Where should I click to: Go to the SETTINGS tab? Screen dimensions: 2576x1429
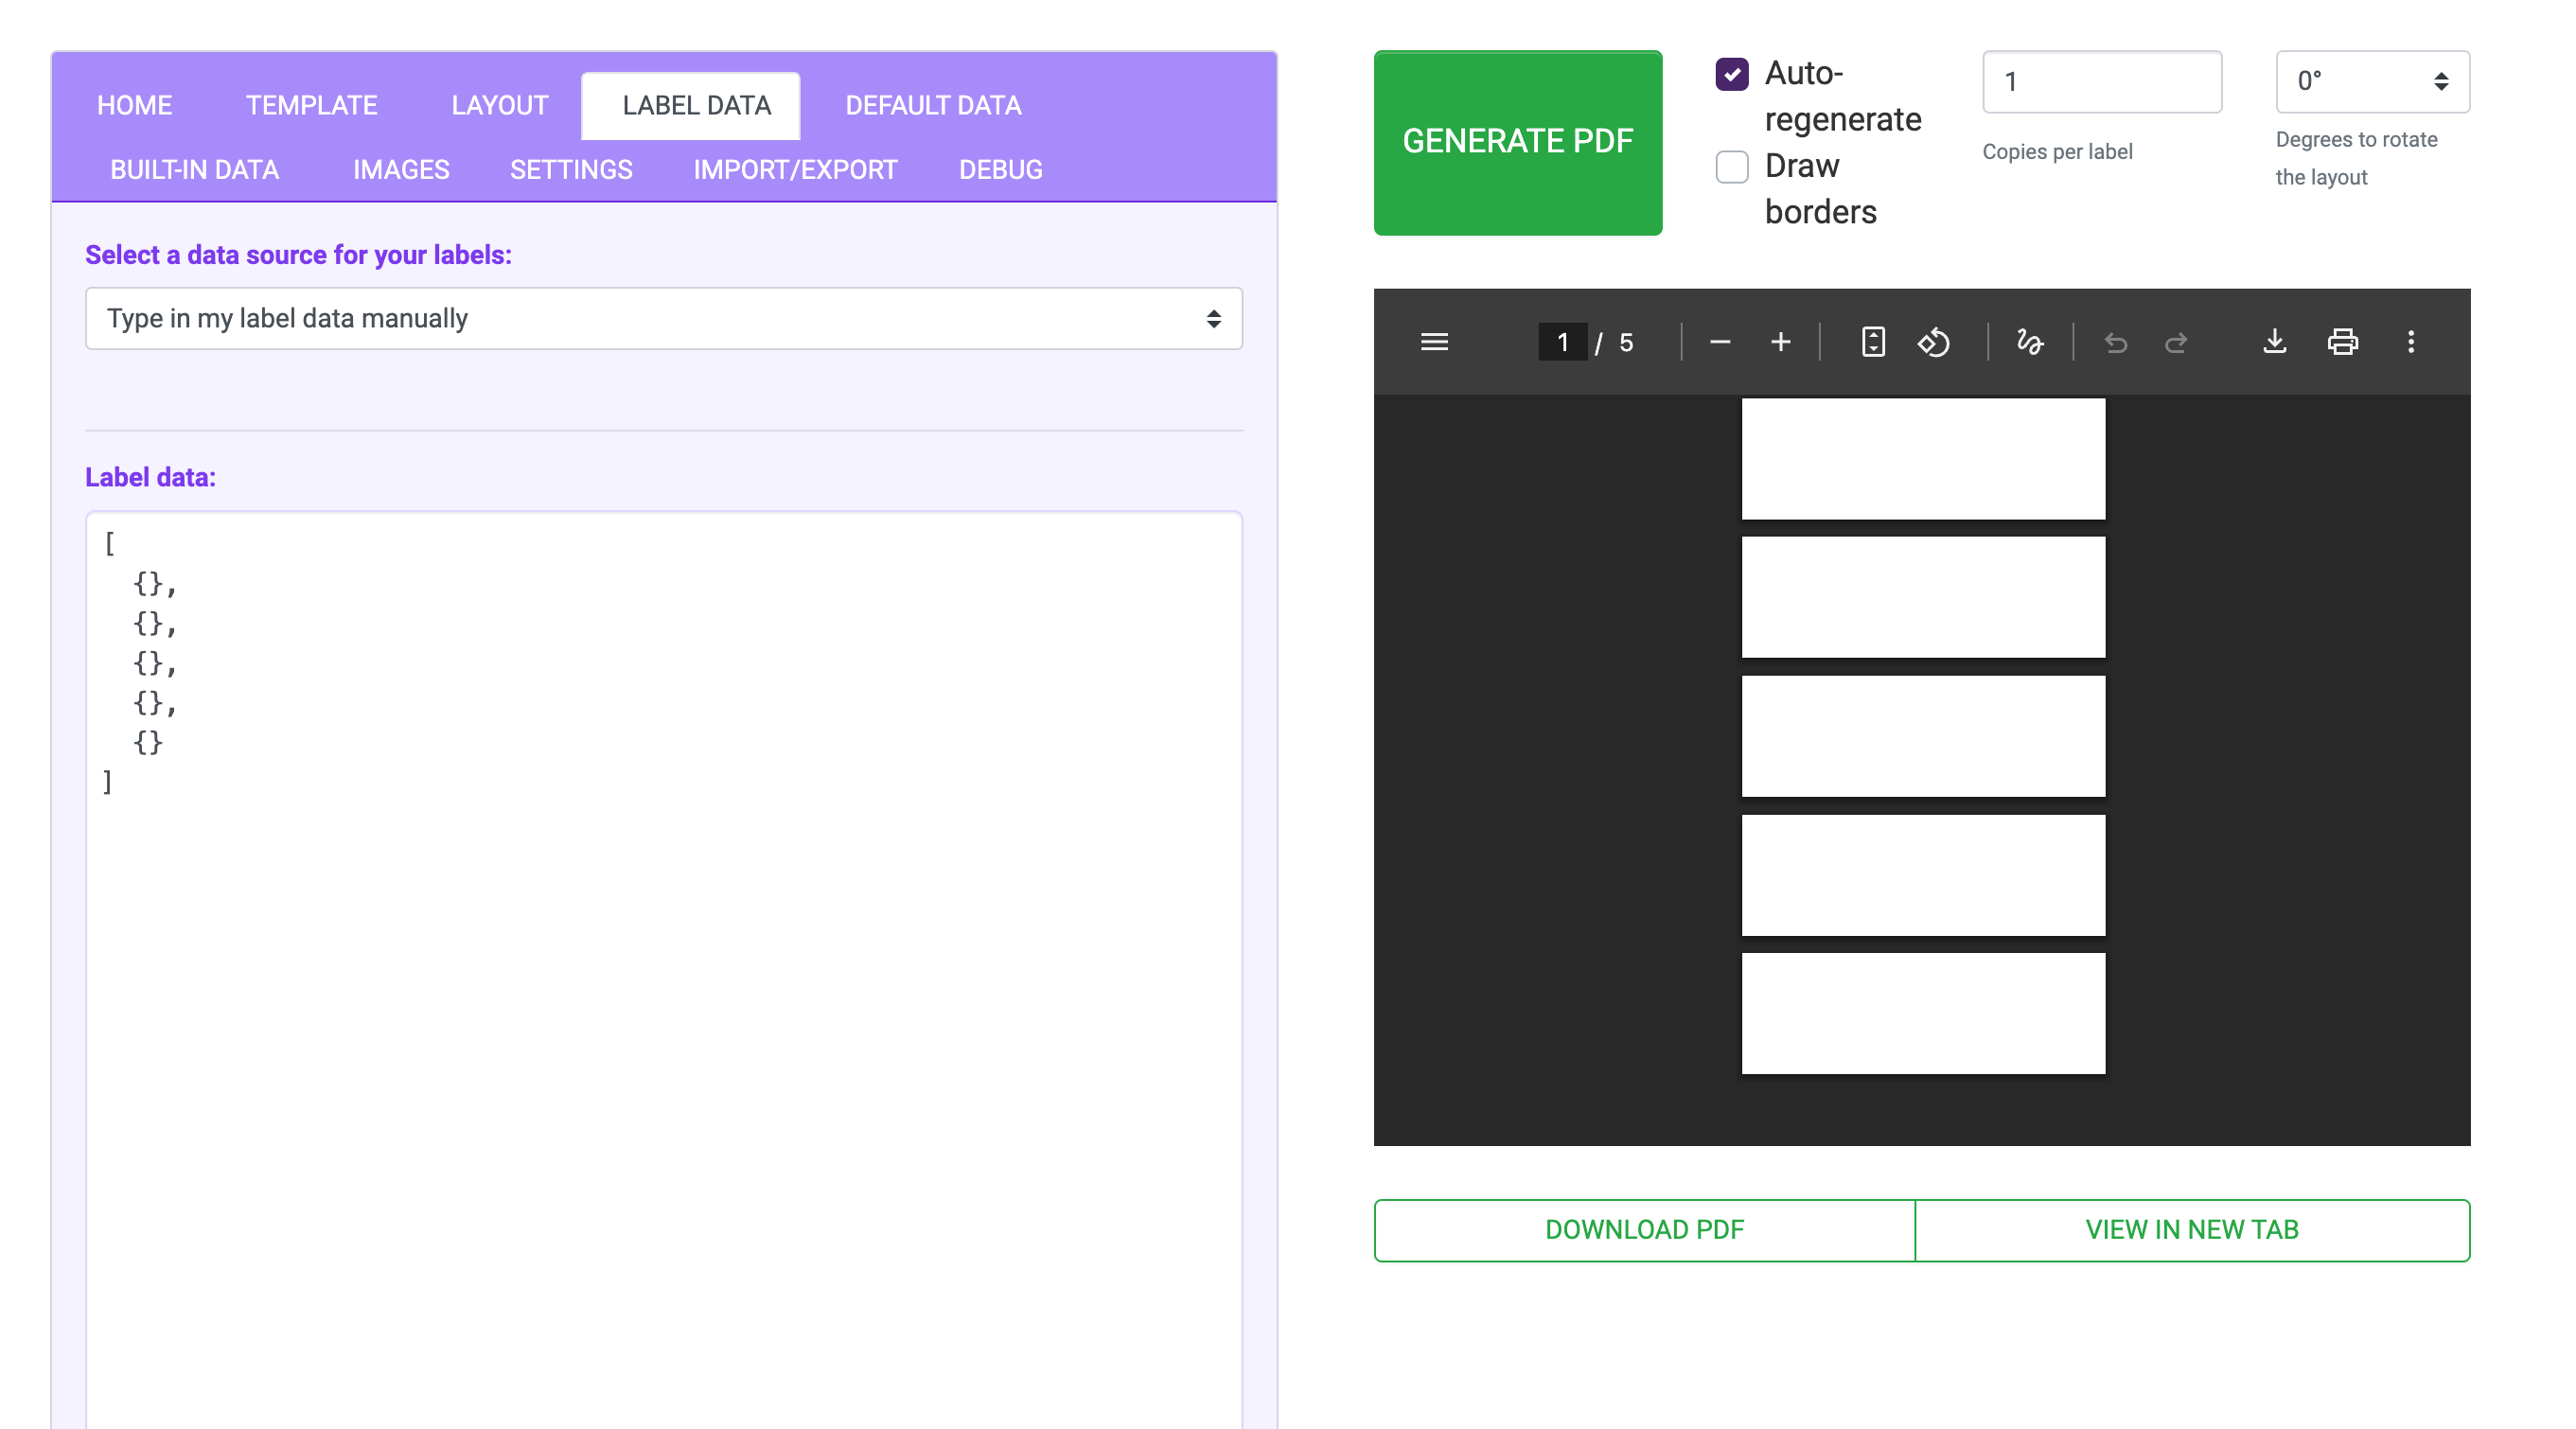pyautogui.click(x=571, y=169)
